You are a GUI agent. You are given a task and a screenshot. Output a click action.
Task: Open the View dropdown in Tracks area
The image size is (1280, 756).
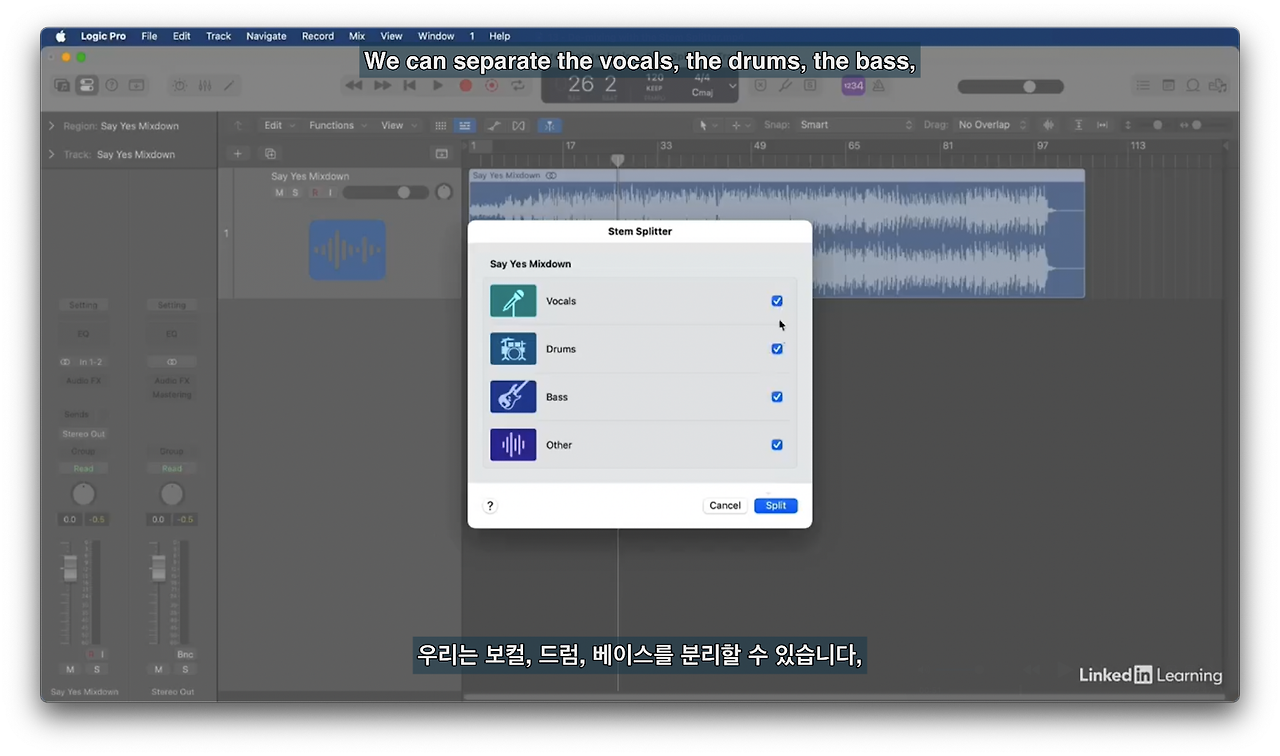point(398,125)
